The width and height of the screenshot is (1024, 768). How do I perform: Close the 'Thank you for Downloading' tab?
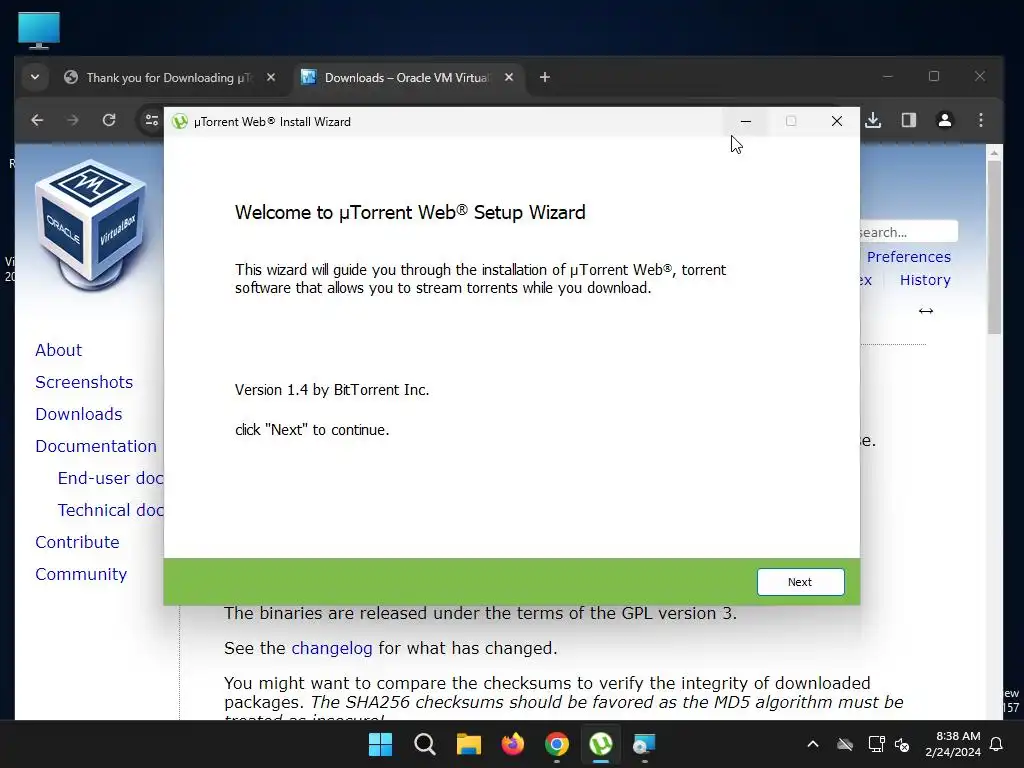tap(271, 78)
